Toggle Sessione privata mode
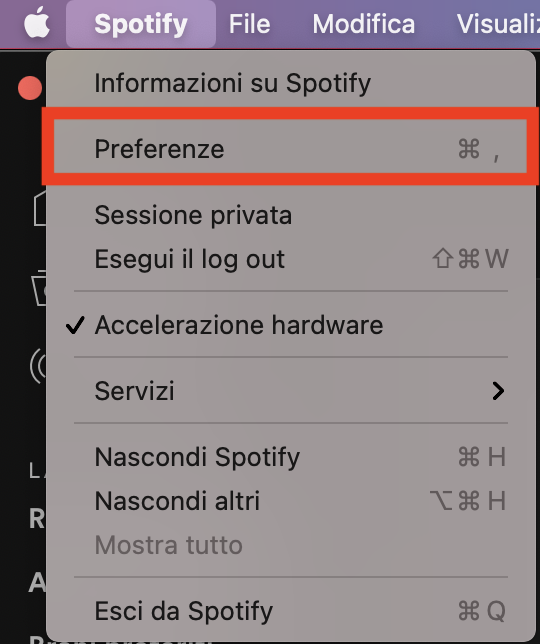 click(x=291, y=215)
